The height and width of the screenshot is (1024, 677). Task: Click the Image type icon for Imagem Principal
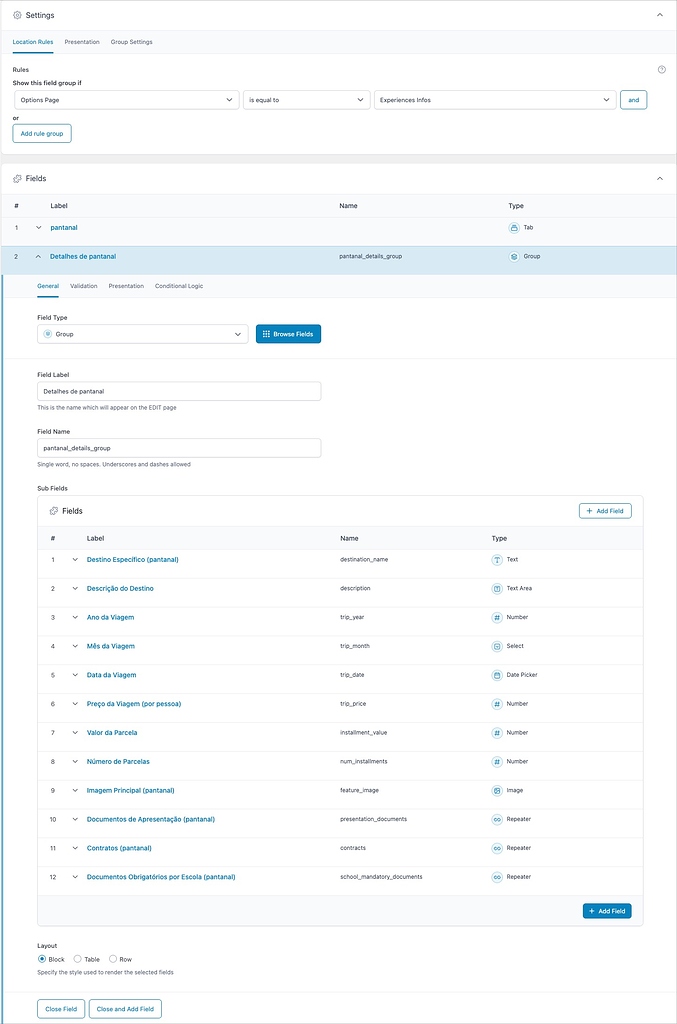tap(496, 790)
